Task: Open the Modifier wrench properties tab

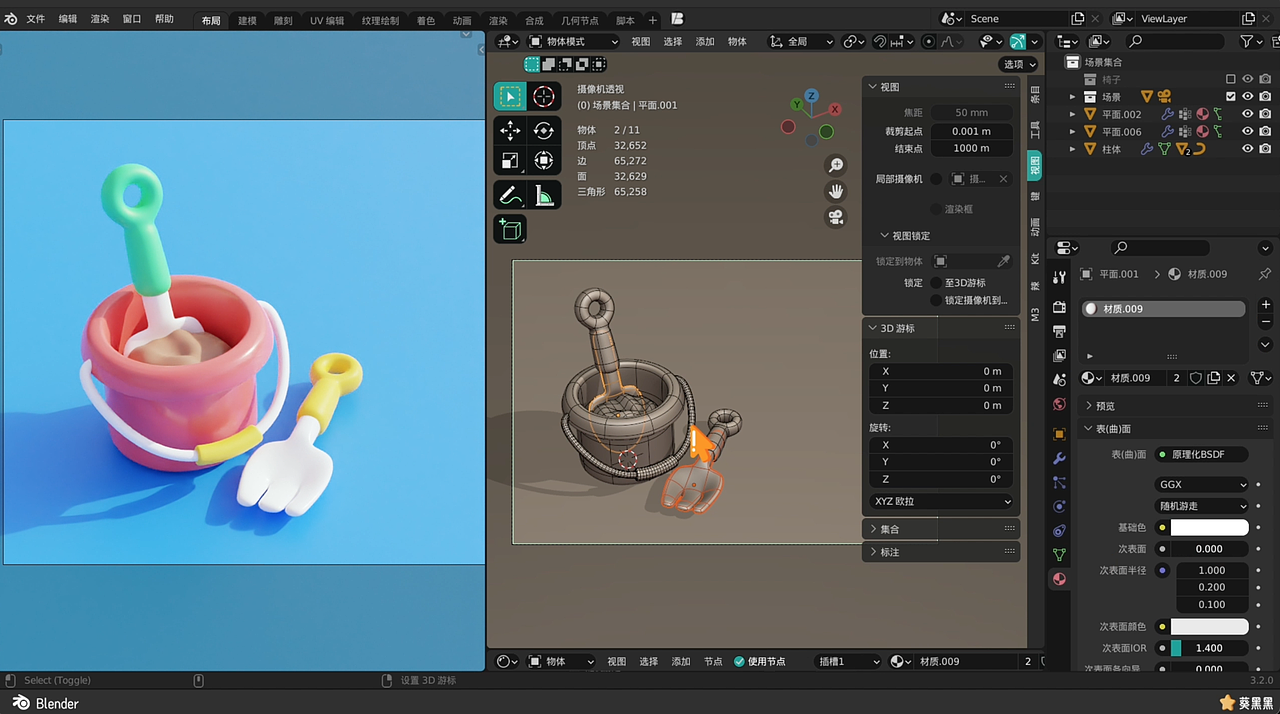Action: coord(1060,458)
